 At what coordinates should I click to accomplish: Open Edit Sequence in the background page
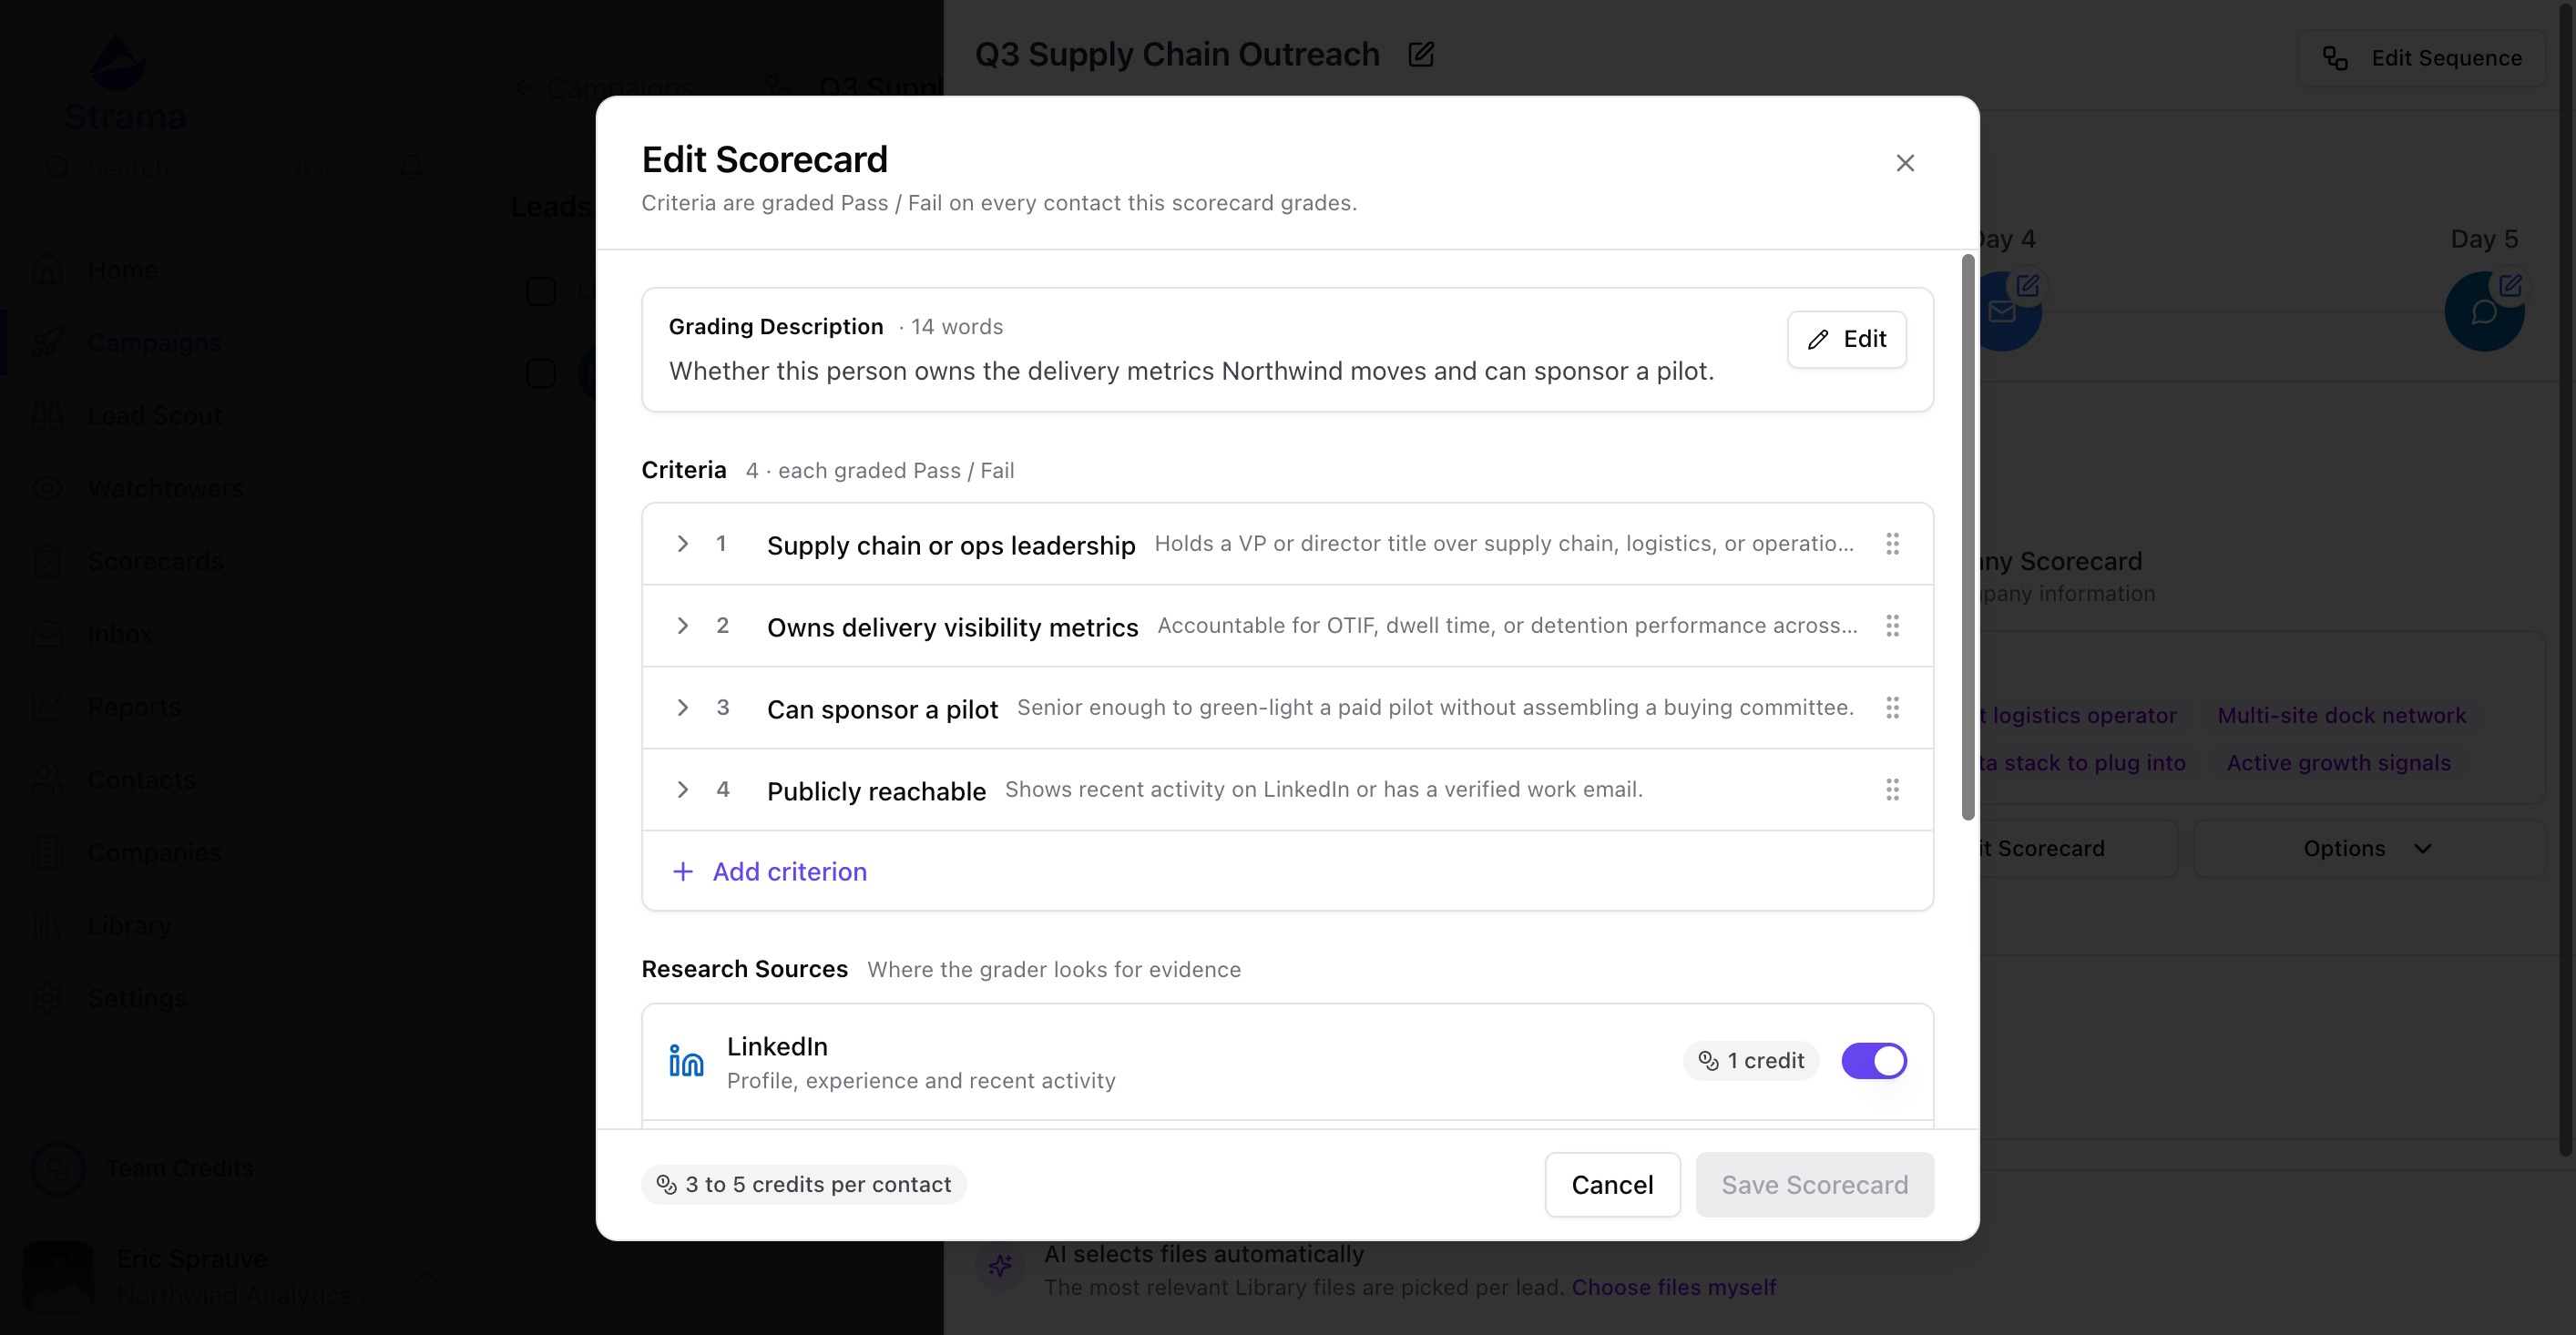coord(2421,58)
